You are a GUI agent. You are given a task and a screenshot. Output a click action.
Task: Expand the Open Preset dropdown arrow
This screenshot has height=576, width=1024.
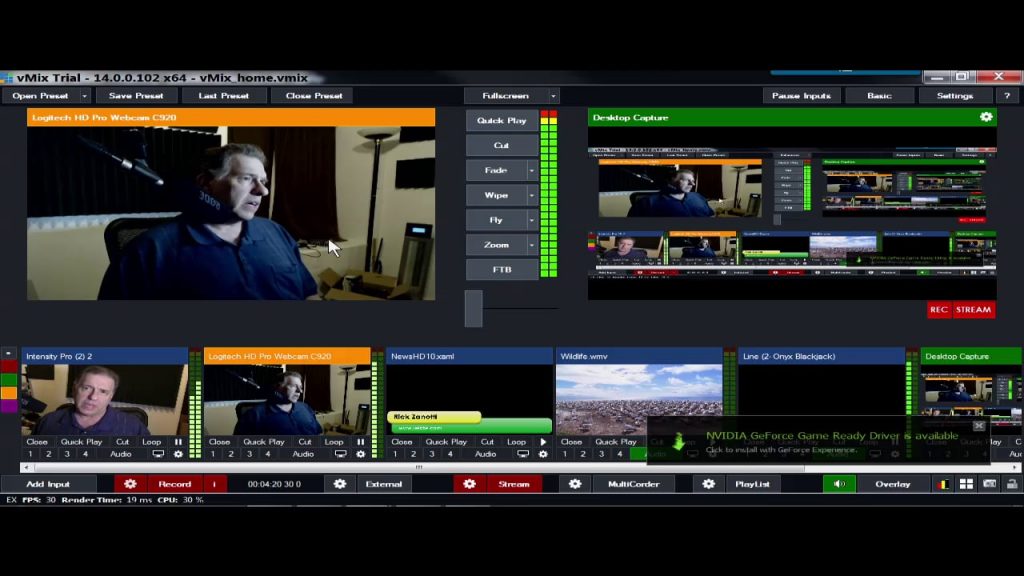point(84,96)
